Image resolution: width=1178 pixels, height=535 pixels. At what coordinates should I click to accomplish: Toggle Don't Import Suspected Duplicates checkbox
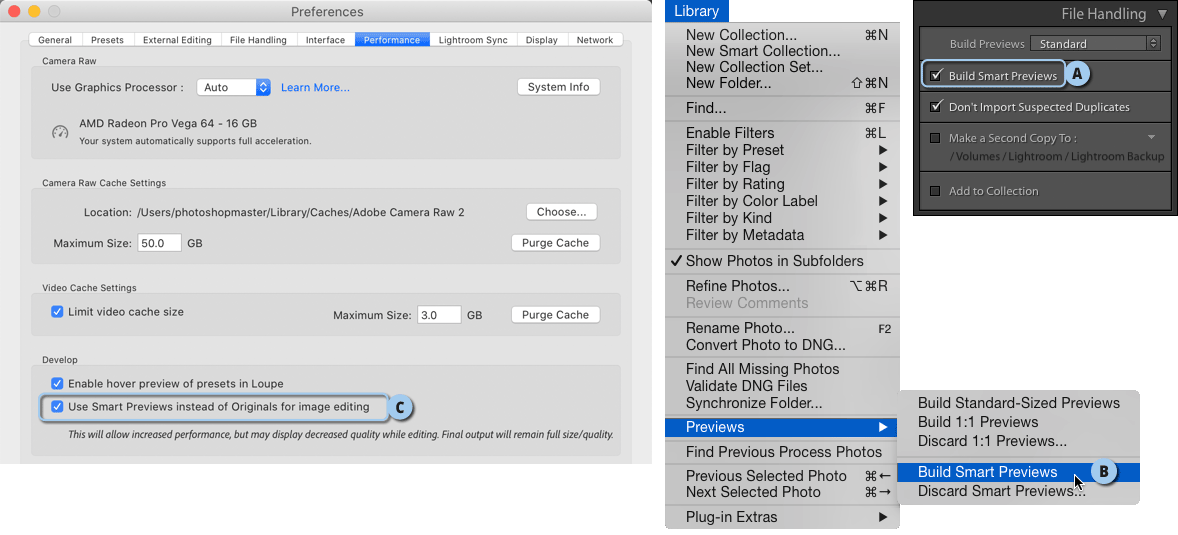coord(935,107)
